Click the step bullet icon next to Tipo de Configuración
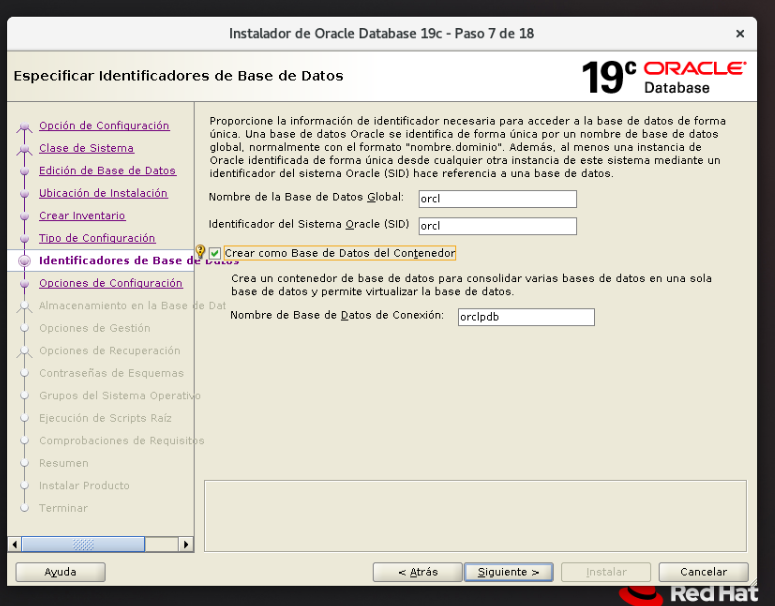 [x=24, y=239]
